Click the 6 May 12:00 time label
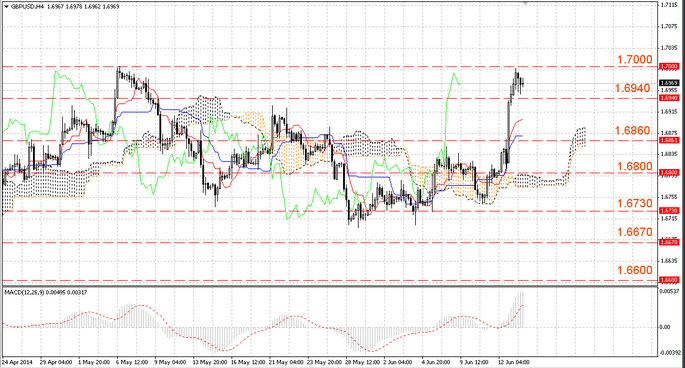Viewport: 685px width, 368px height. (x=132, y=362)
